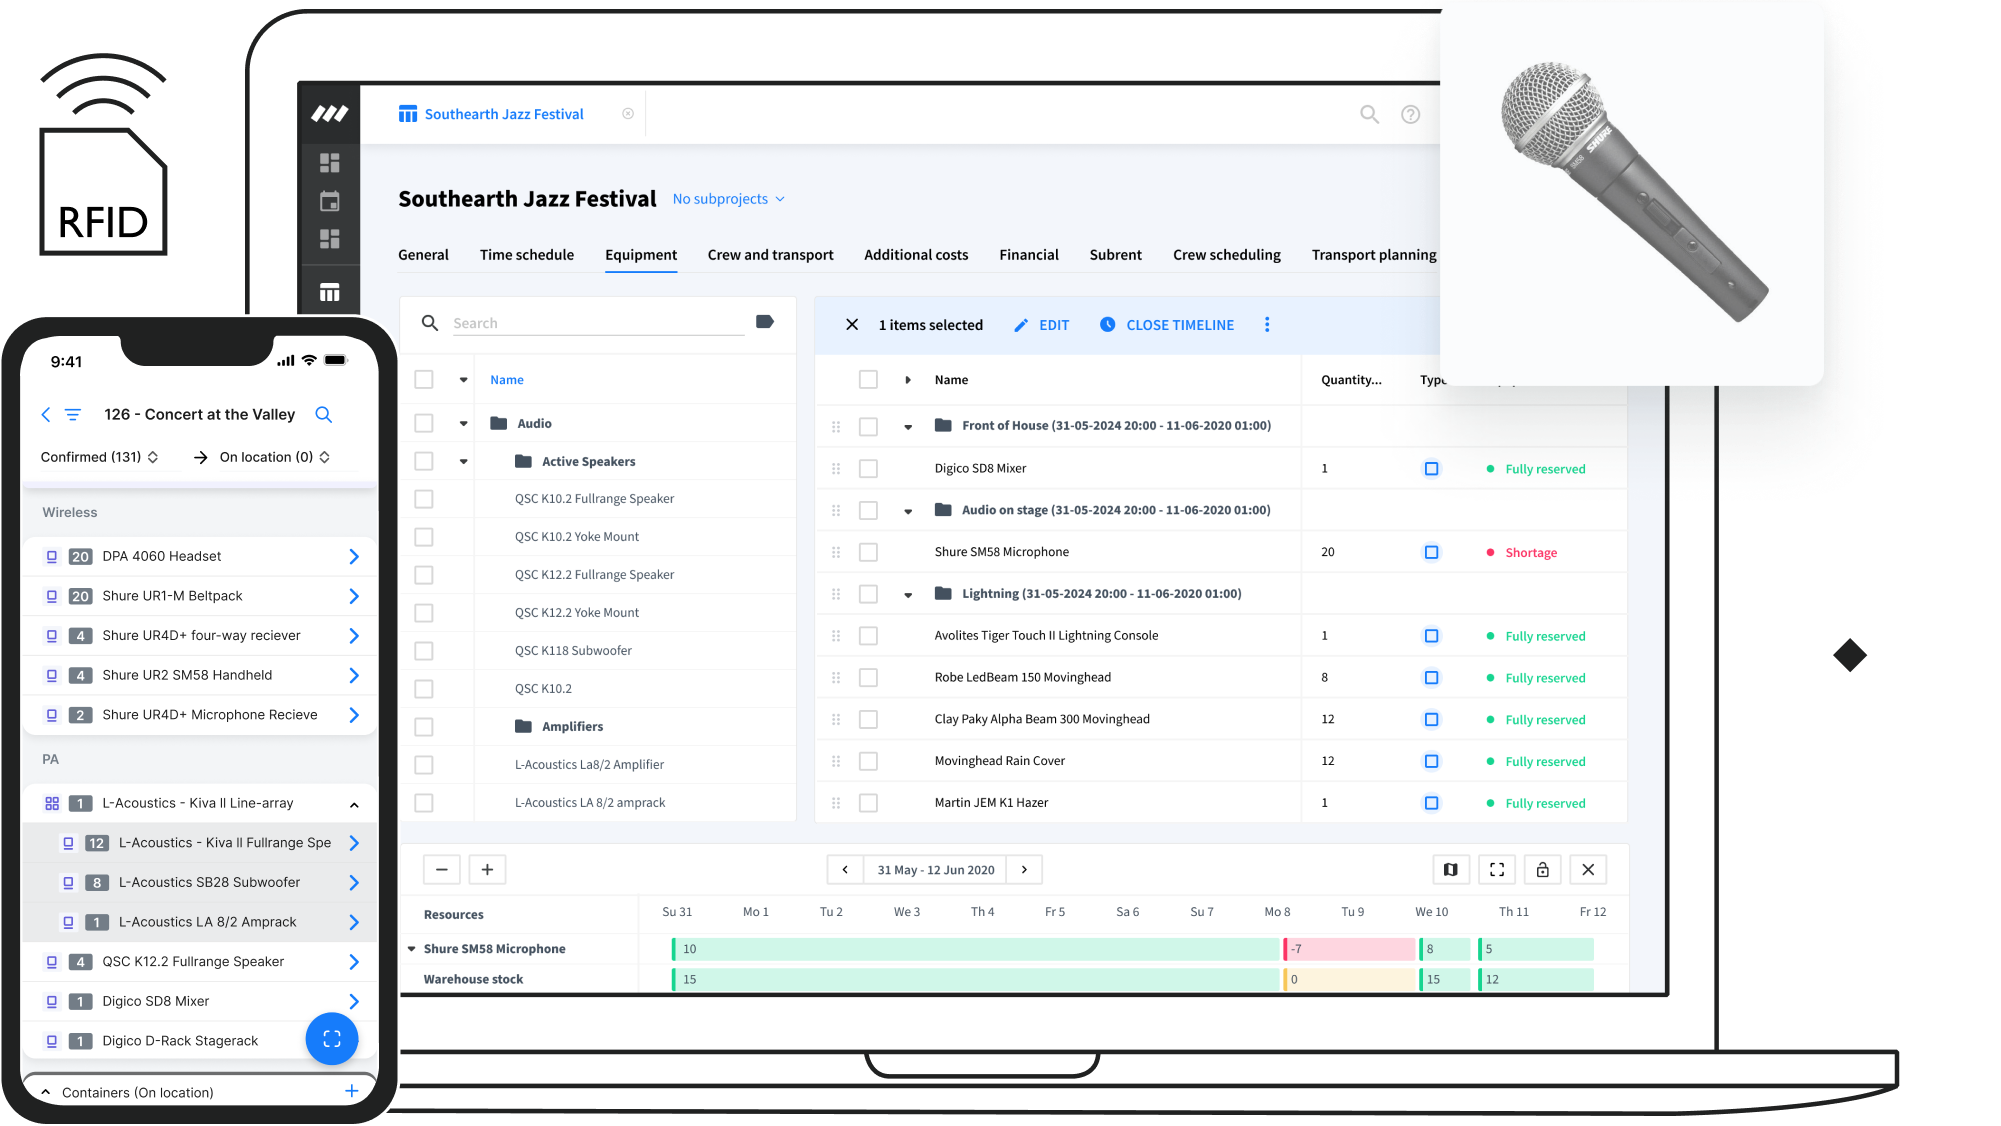Open the three-dot more options menu

[x=1267, y=324]
